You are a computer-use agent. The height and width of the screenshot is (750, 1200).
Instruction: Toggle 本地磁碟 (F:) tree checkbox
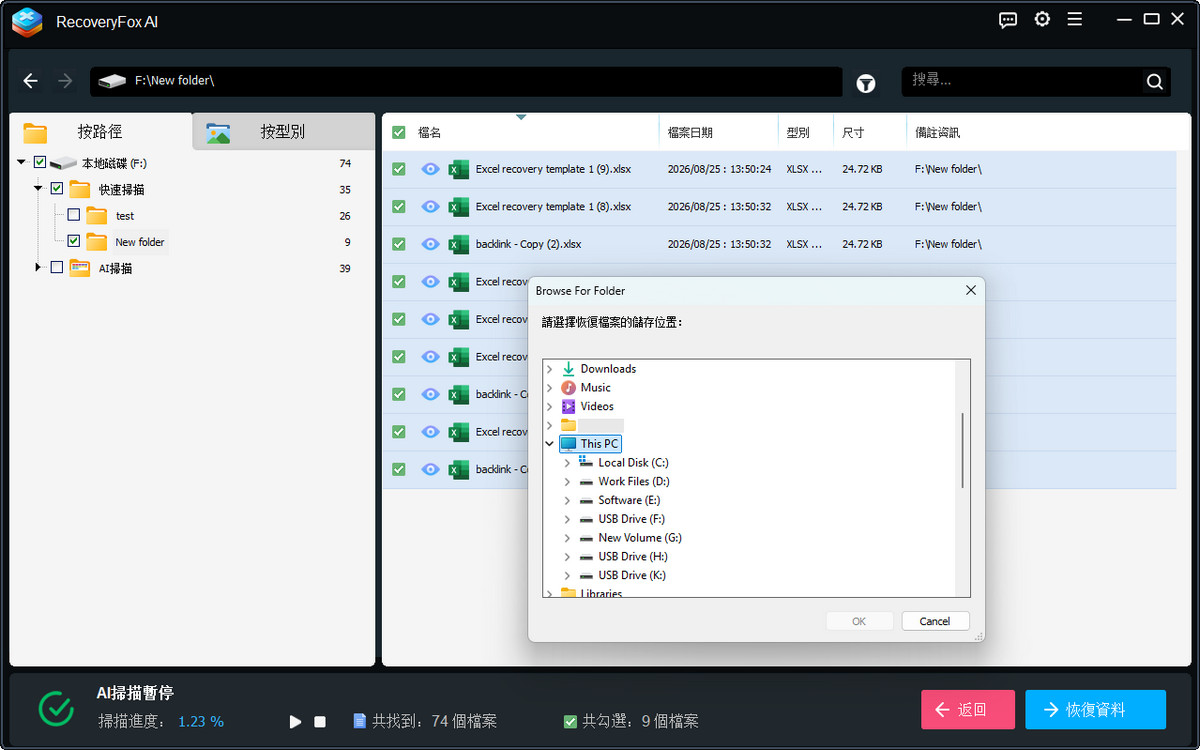pyautogui.click(x=40, y=162)
